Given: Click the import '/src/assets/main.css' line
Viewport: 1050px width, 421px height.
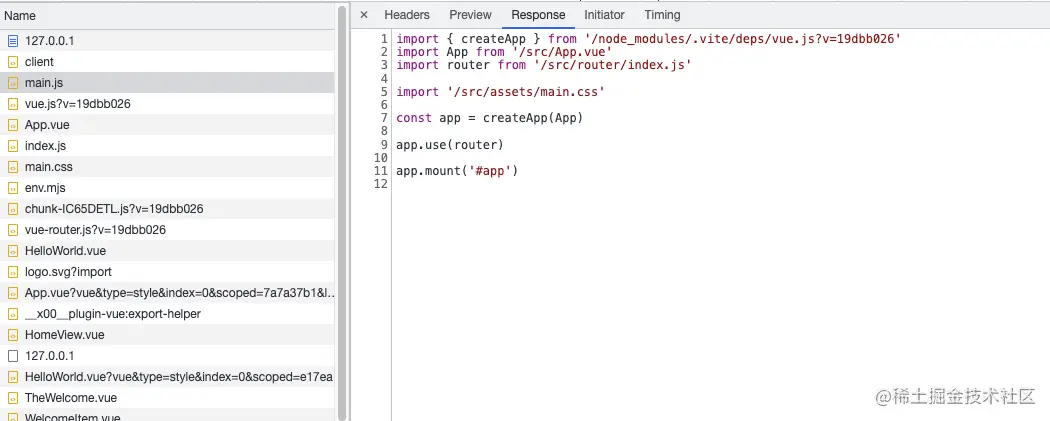Looking at the screenshot, I should click(500, 92).
